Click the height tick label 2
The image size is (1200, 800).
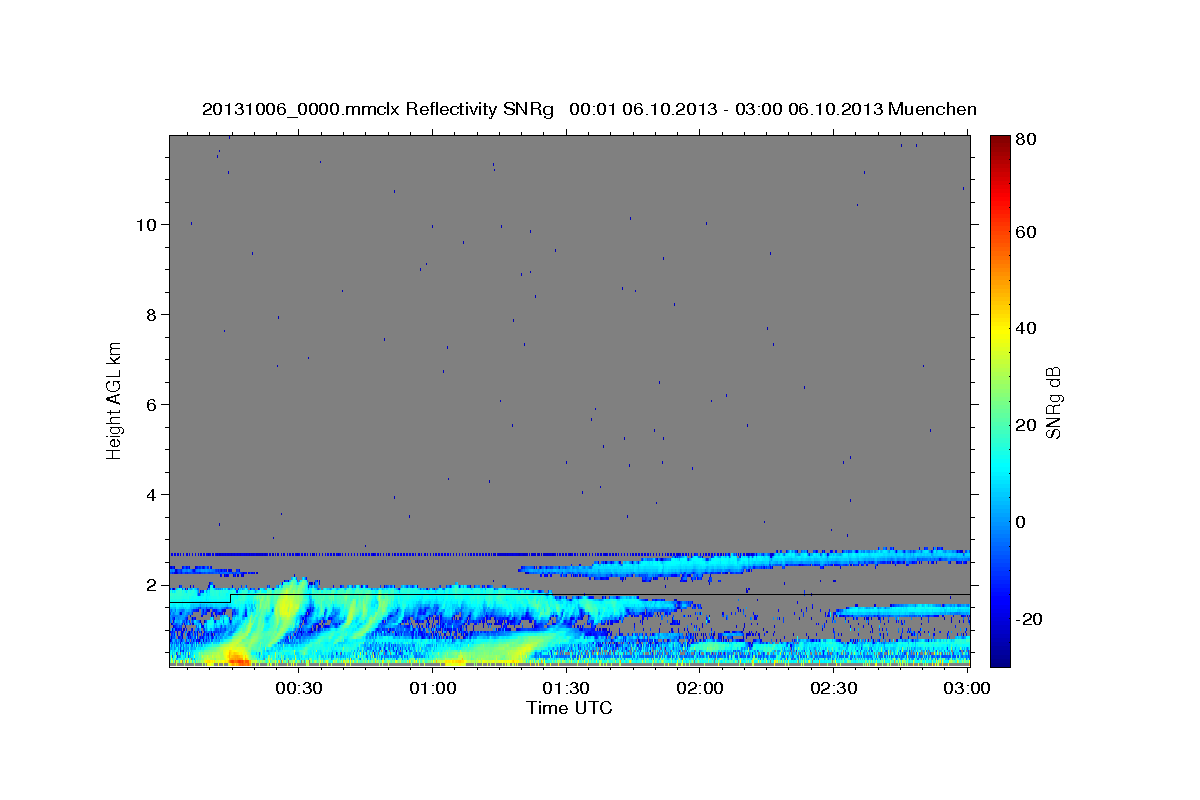click(x=151, y=584)
